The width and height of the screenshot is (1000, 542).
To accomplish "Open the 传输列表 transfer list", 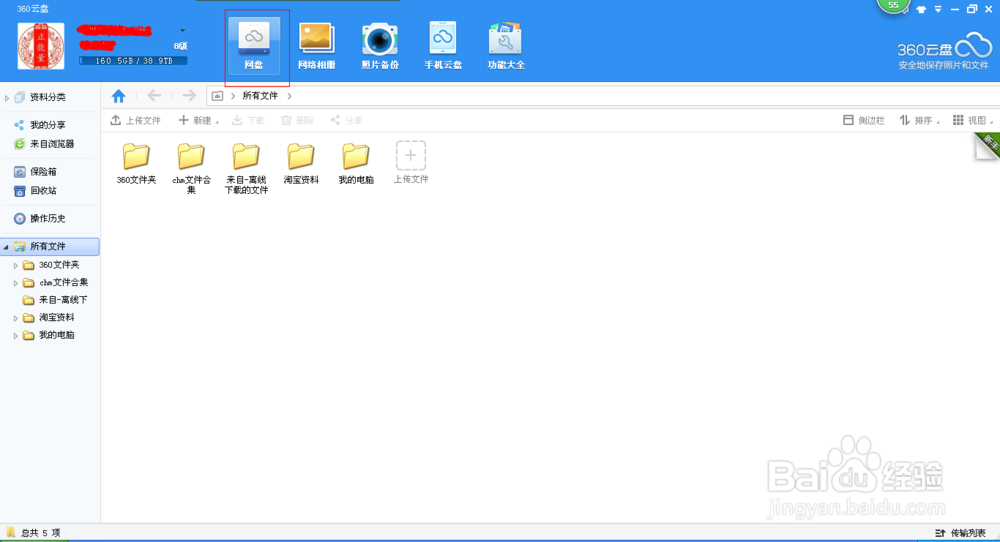I will pos(960,533).
